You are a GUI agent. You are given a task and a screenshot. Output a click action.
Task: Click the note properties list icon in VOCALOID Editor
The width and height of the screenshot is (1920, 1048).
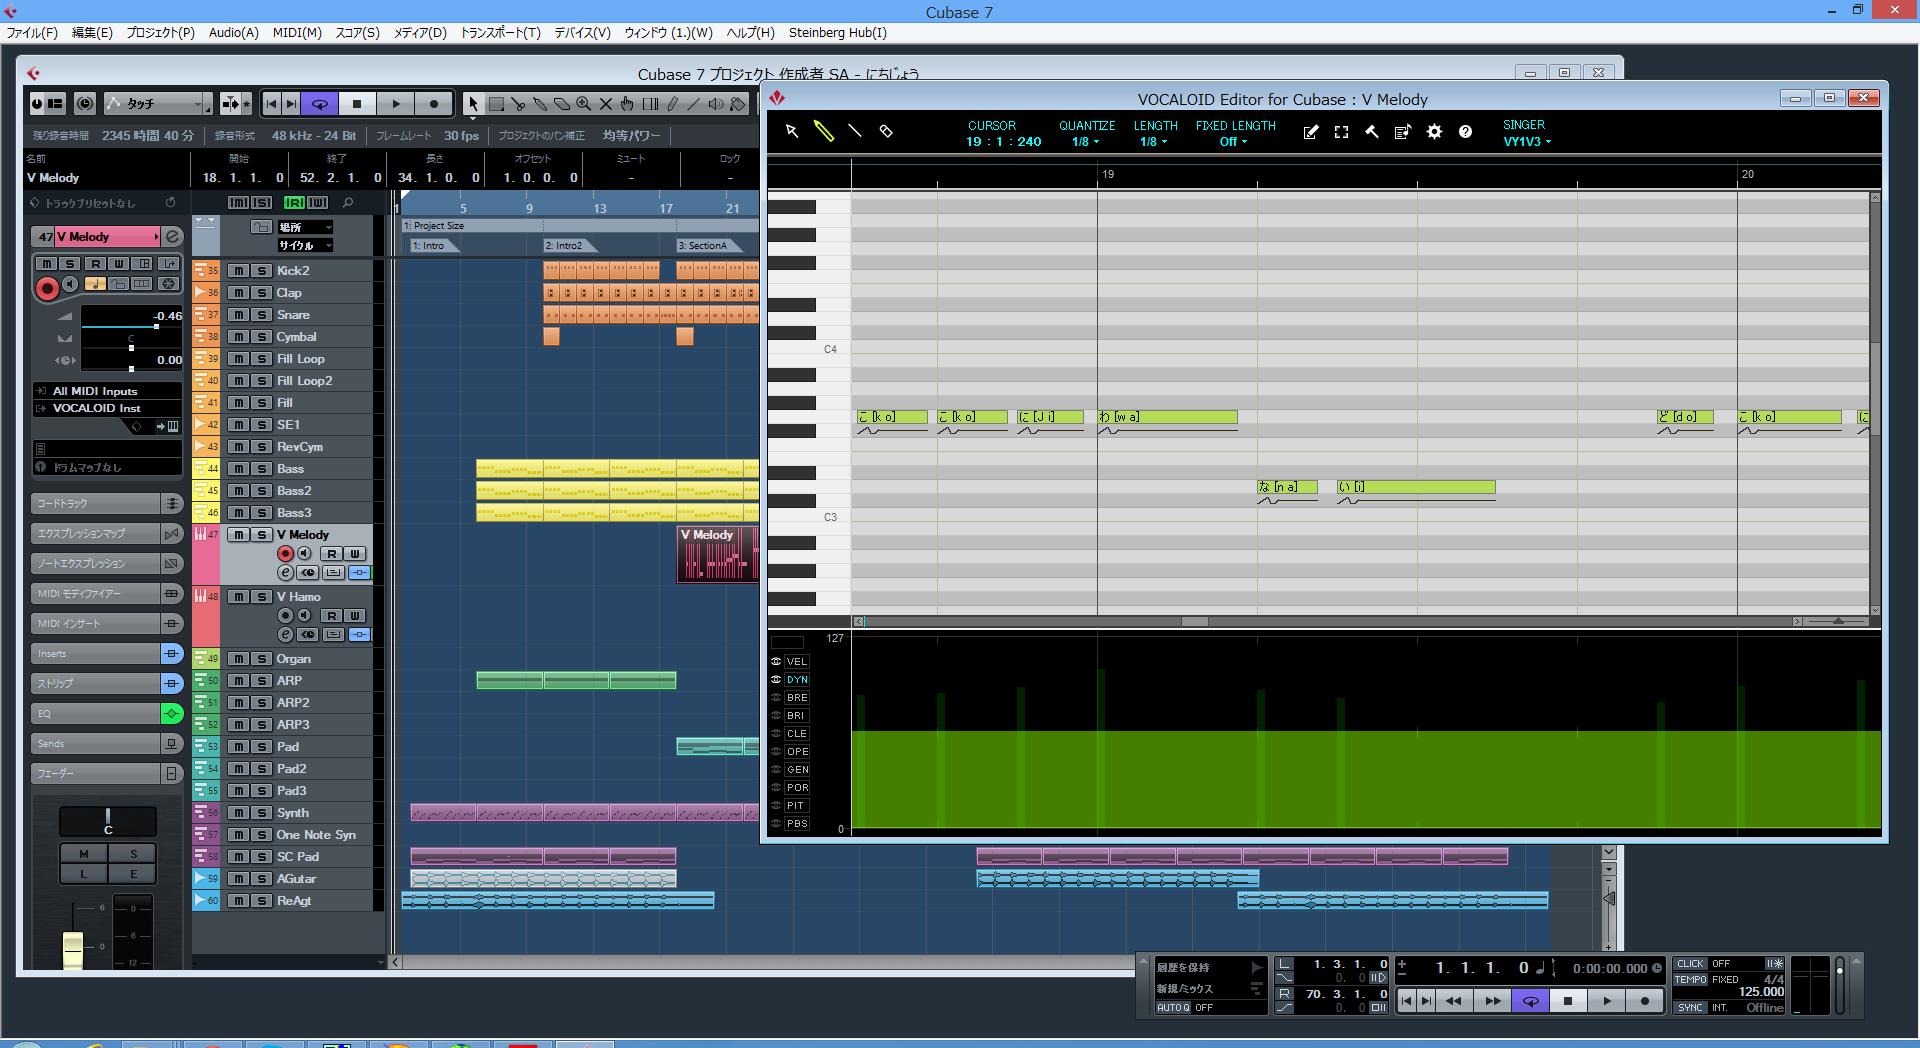point(1403,132)
